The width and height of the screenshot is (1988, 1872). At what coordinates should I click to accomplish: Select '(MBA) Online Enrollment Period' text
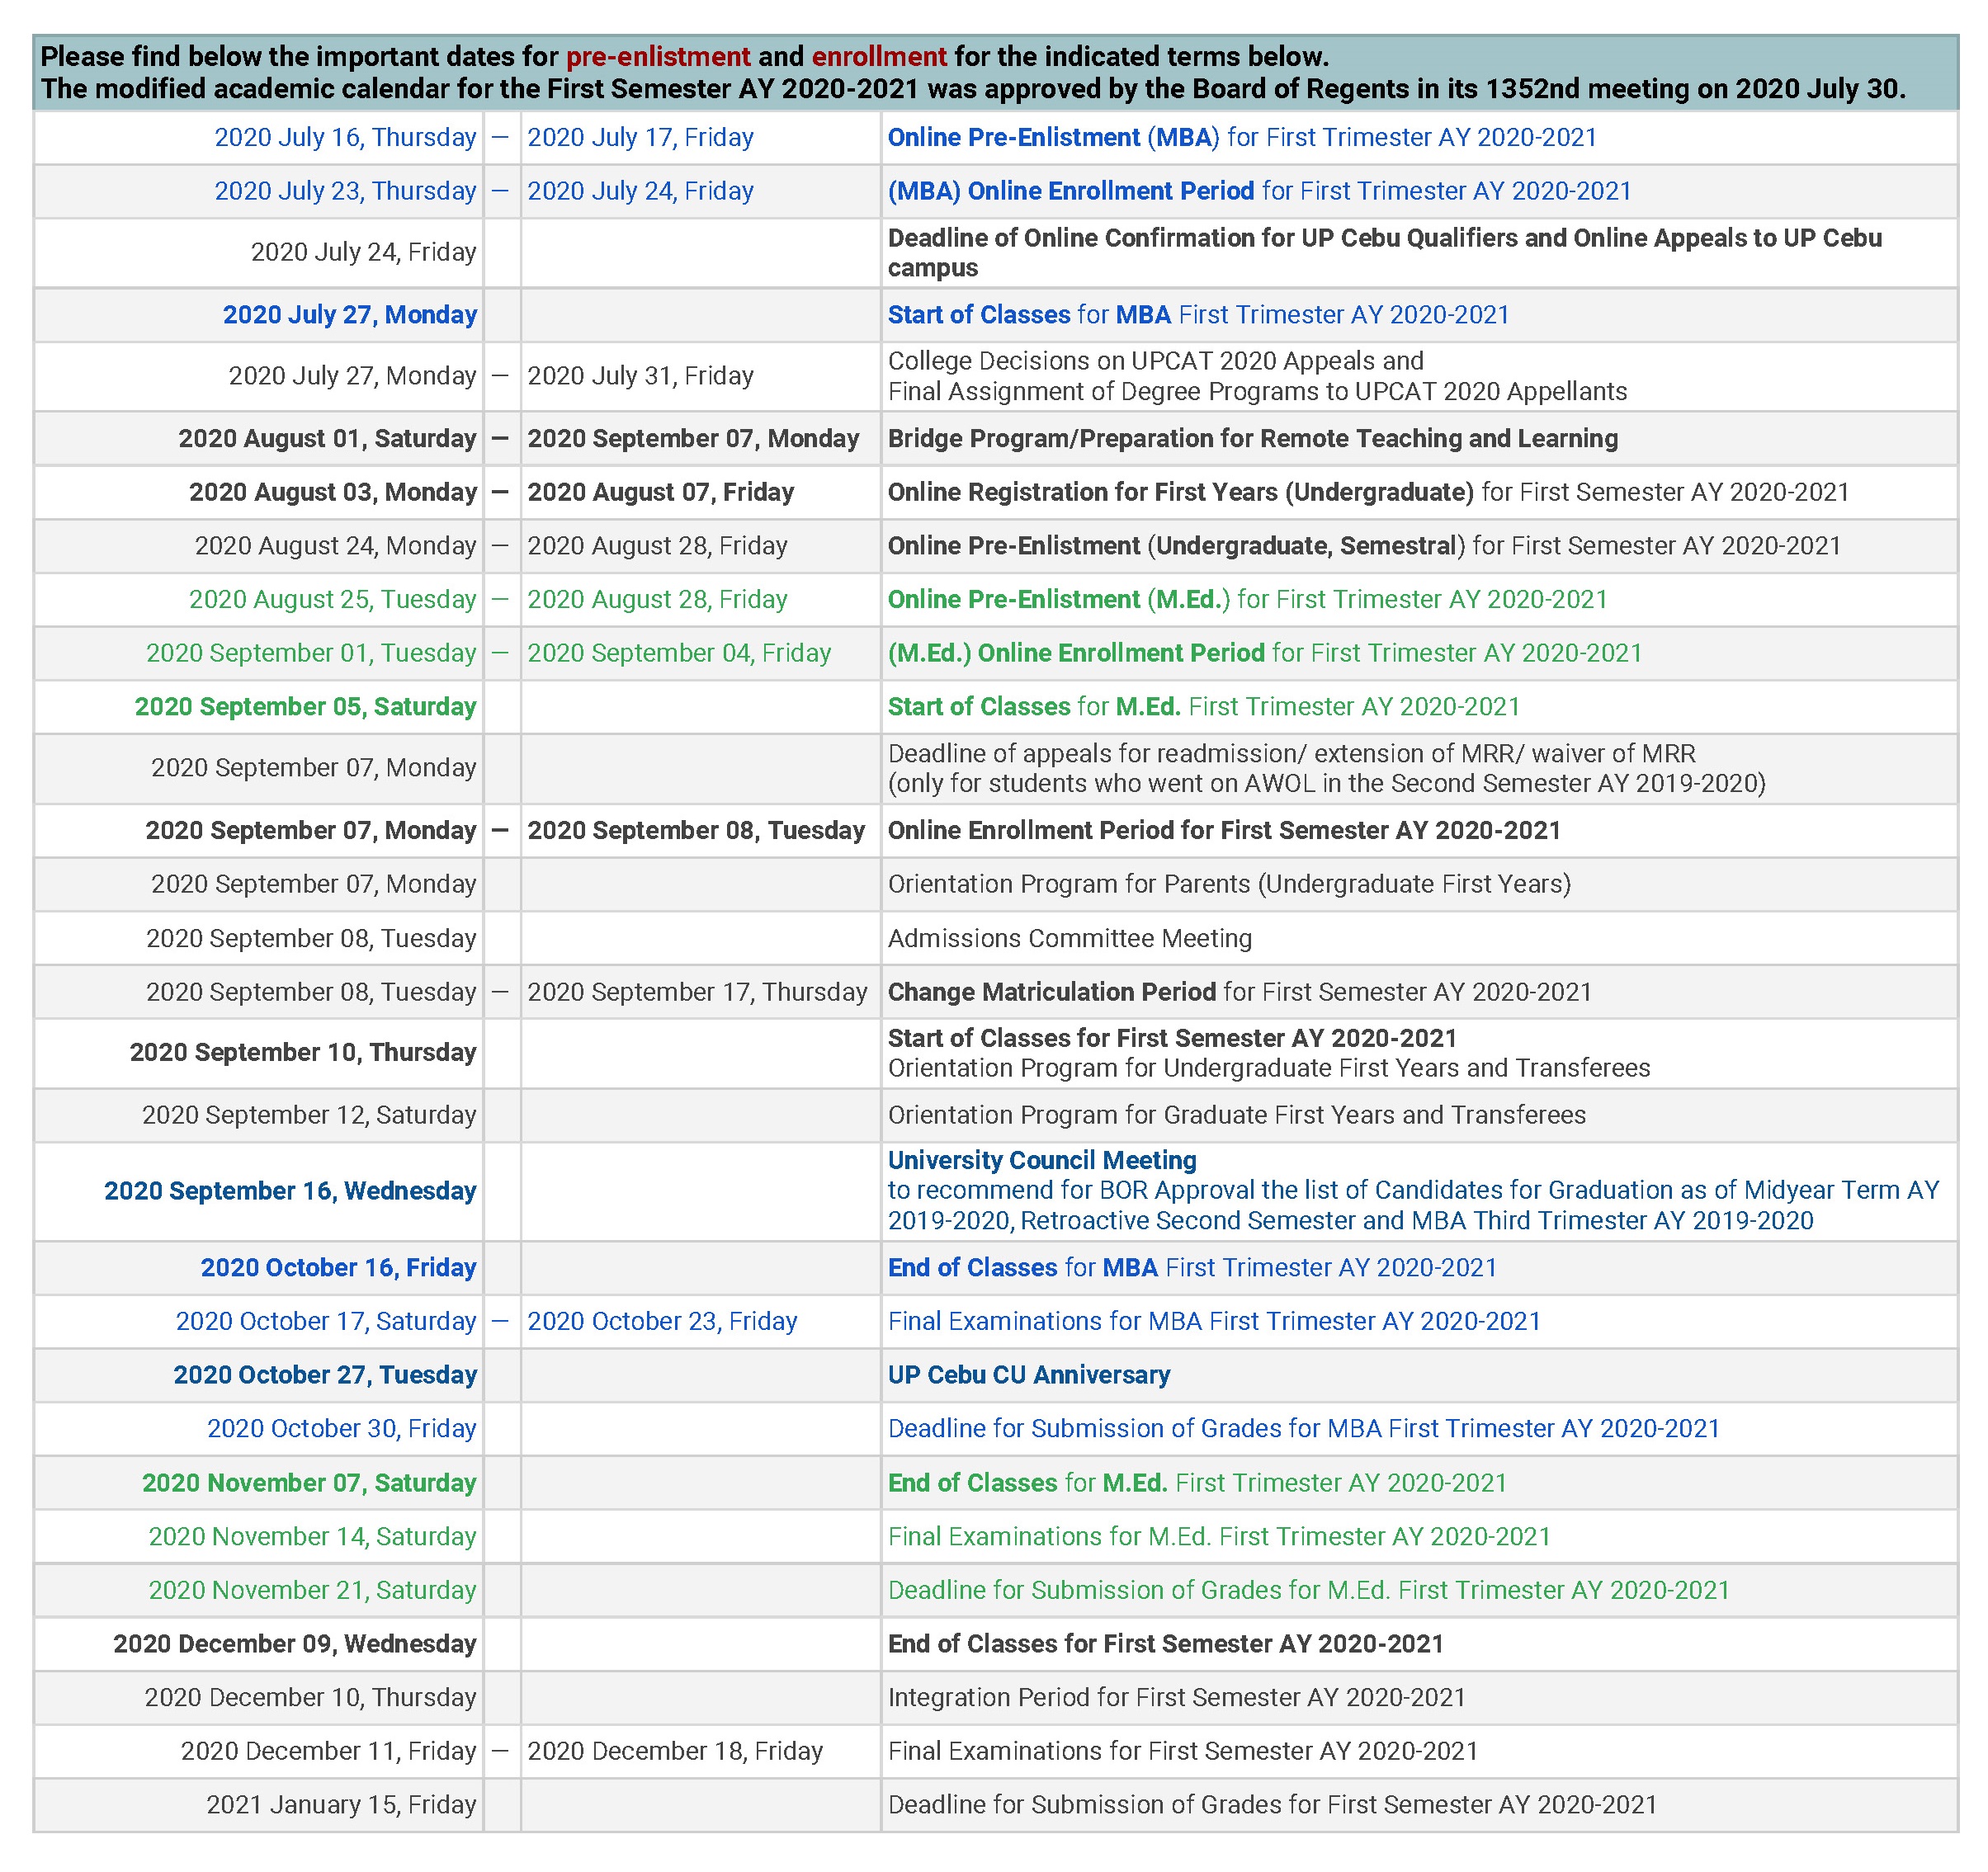point(1070,191)
